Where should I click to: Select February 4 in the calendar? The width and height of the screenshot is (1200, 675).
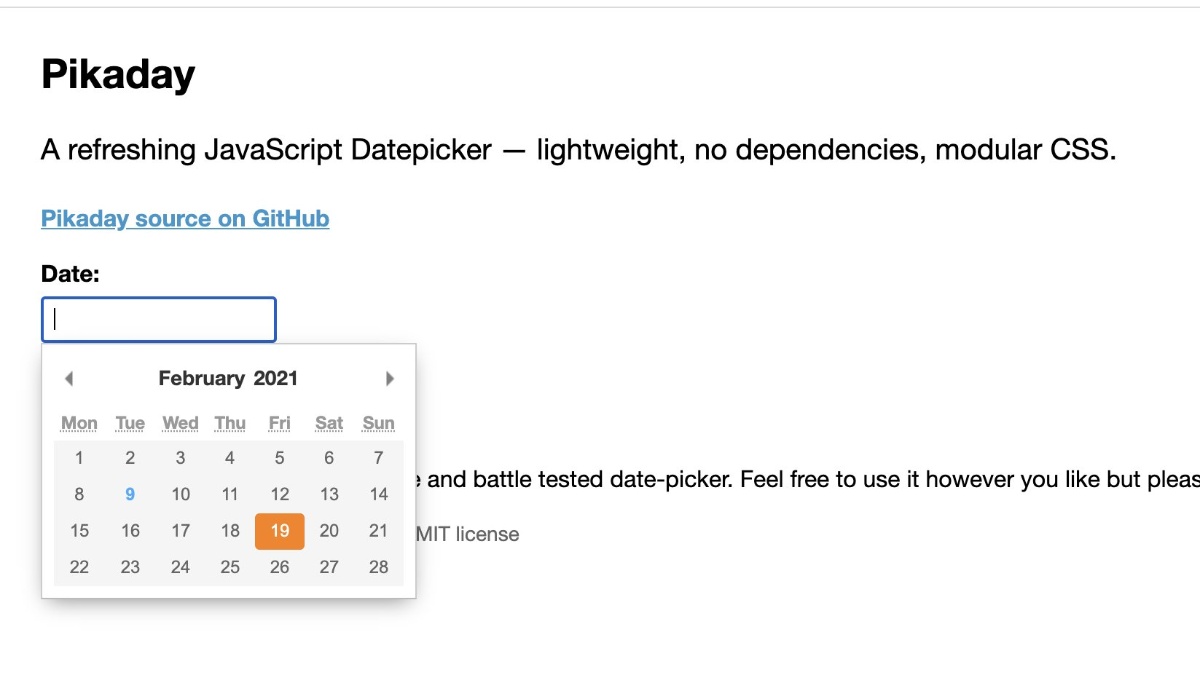230,459
